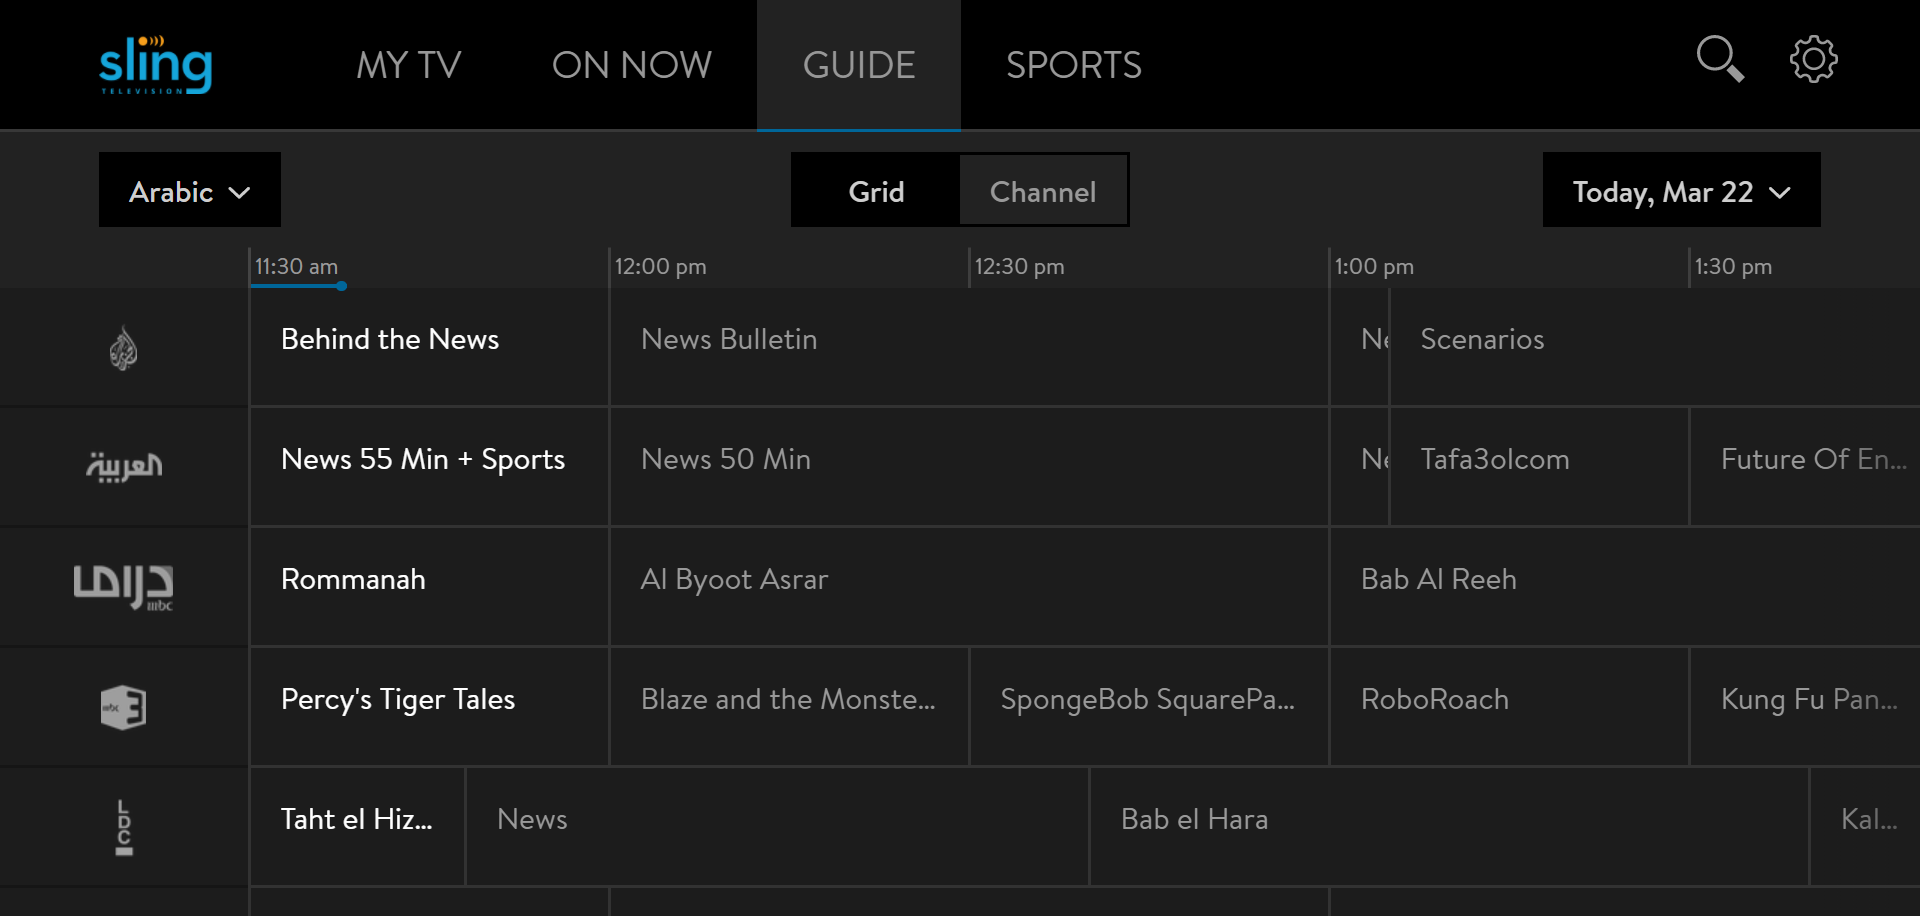
Task: Select Kal... program on LBC row
Action: coord(1865,827)
